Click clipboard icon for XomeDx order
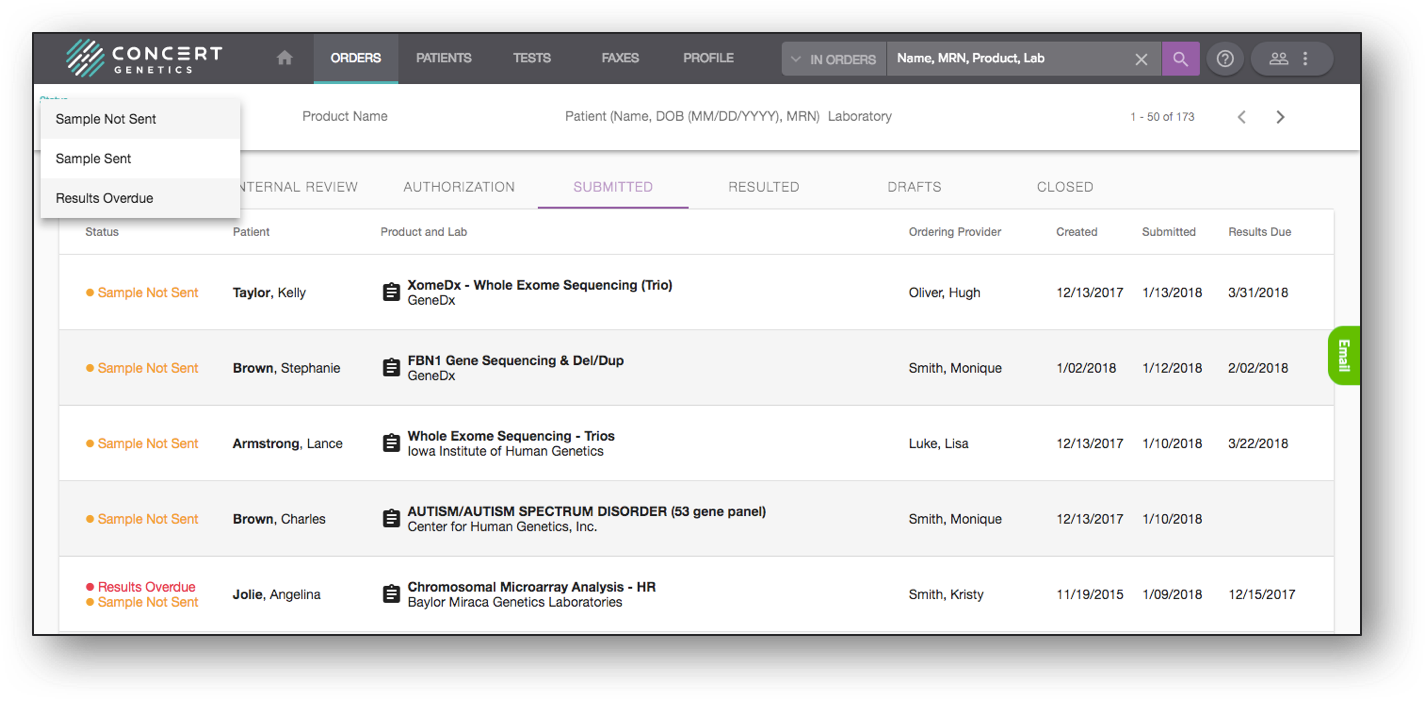The image size is (1427, 701). click(392, 292)
